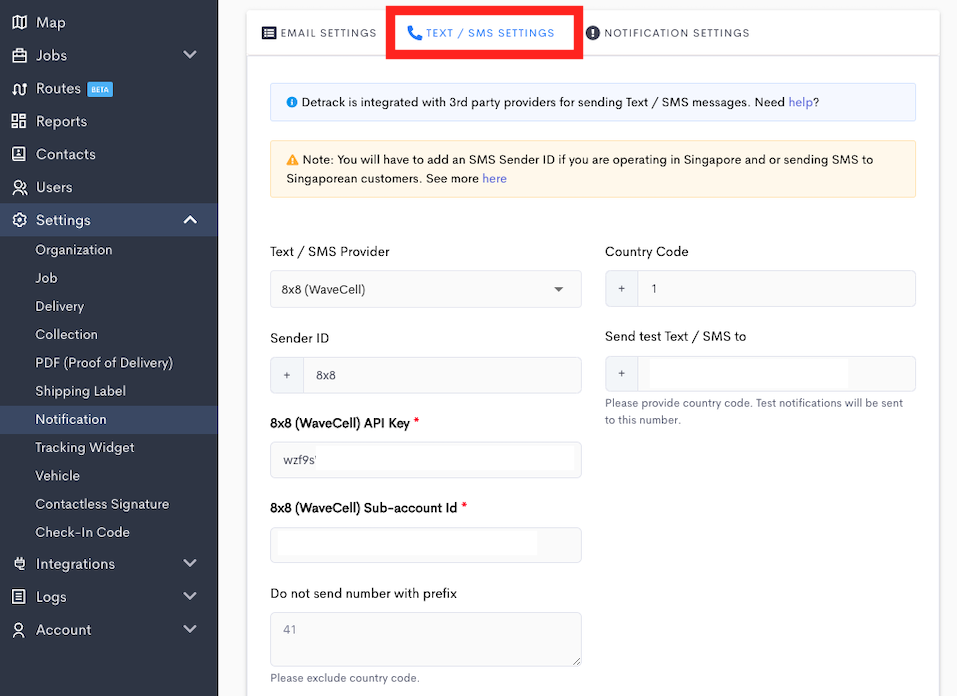
Task: Open the Notification Settings tab
Action: [x=667, y=32]
